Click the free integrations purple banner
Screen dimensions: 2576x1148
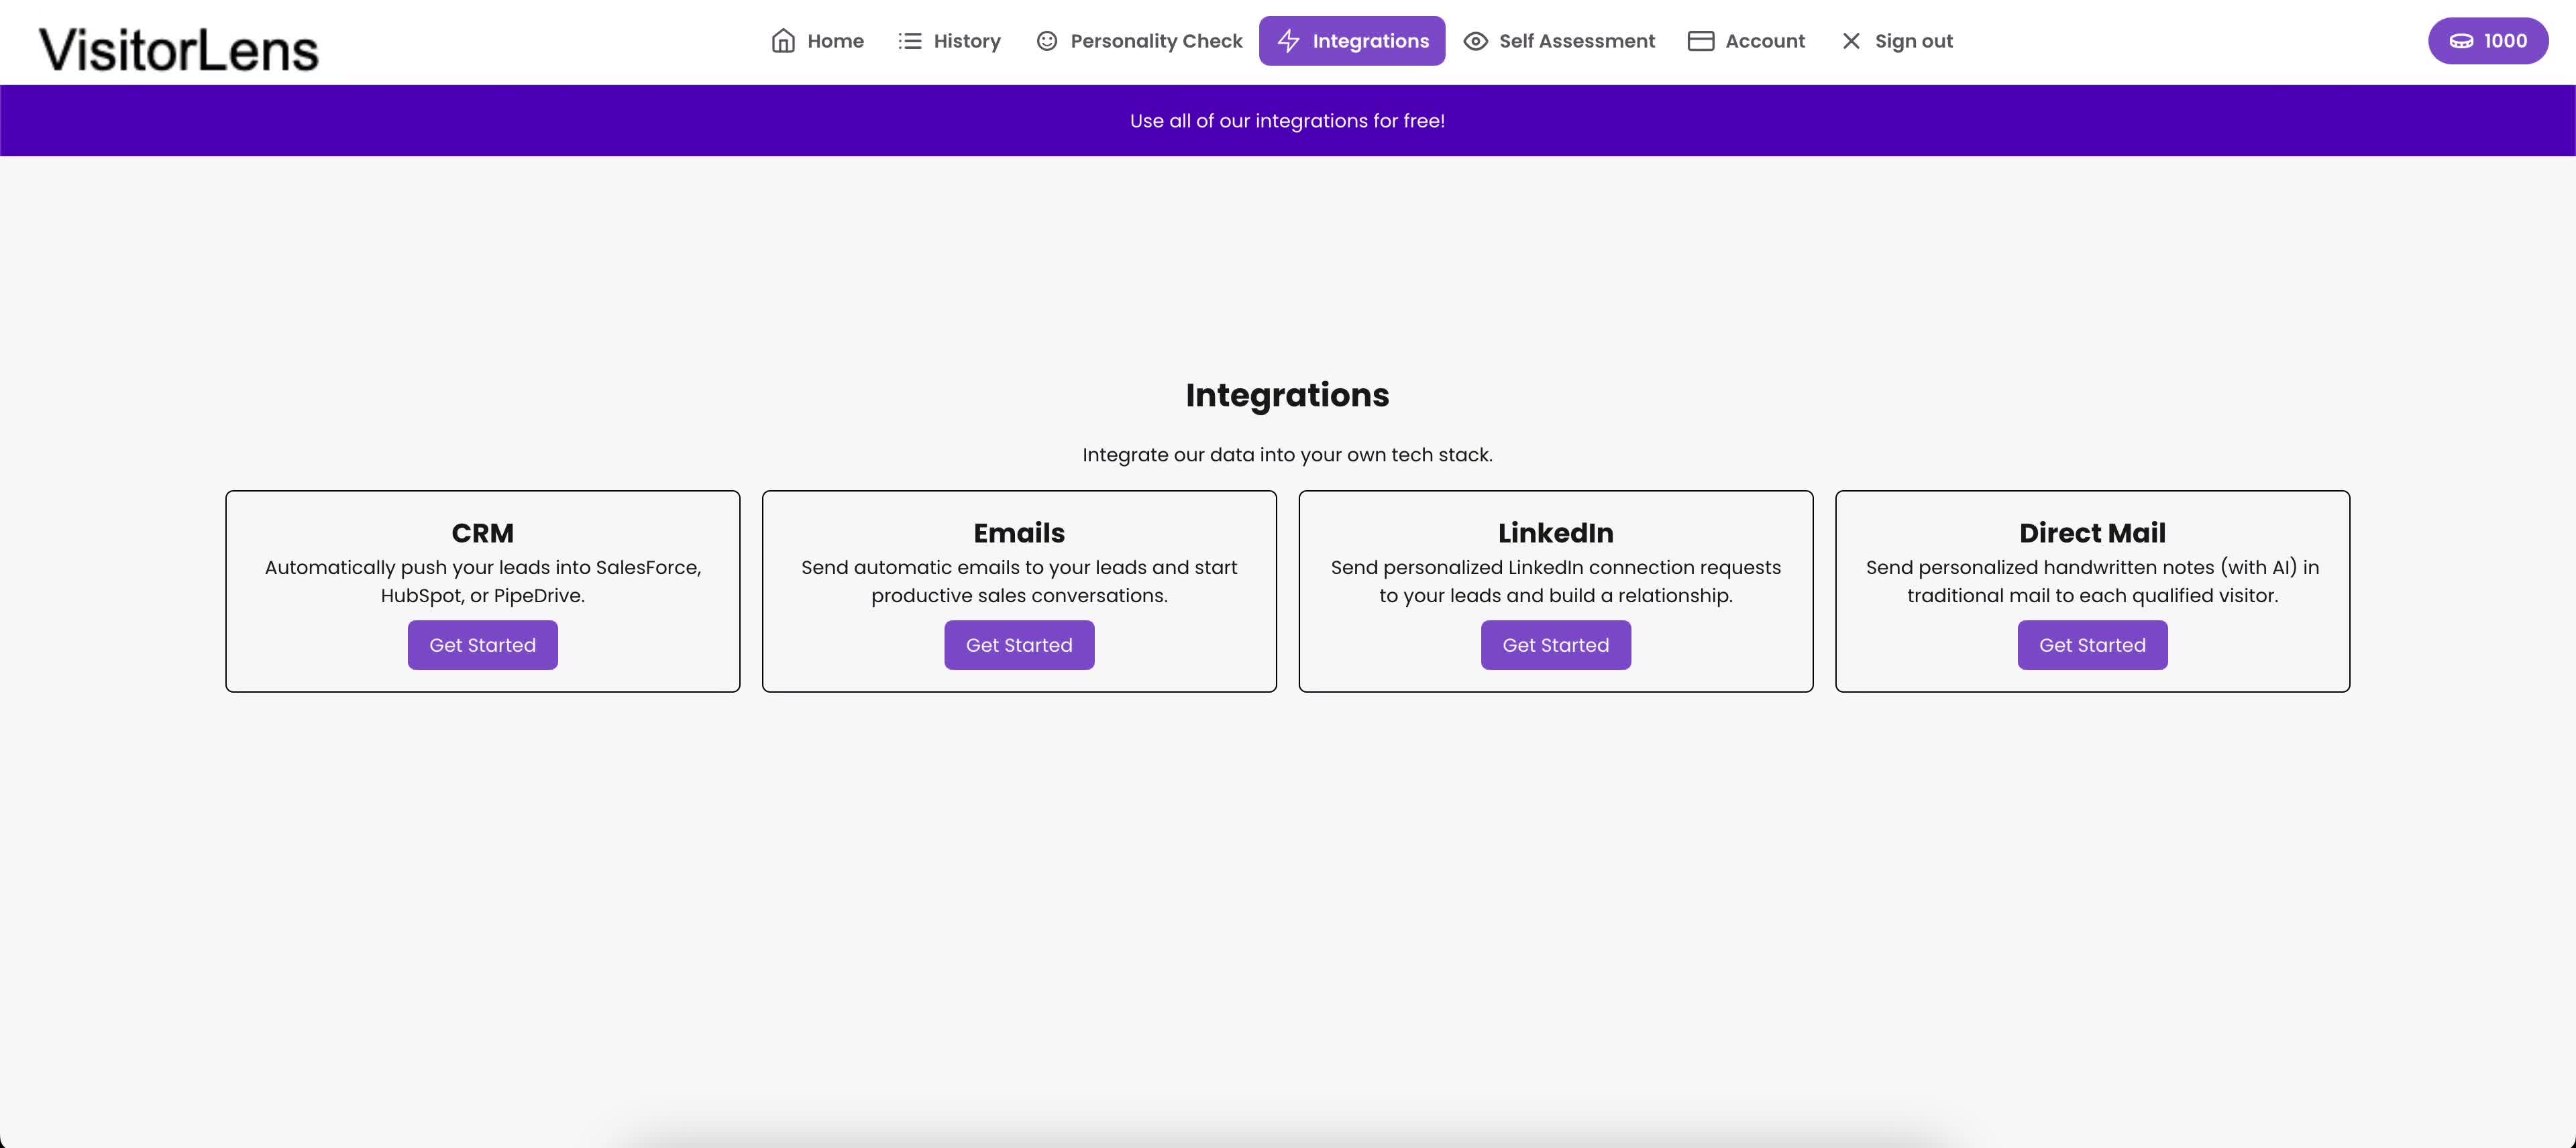pos(1287,121)
